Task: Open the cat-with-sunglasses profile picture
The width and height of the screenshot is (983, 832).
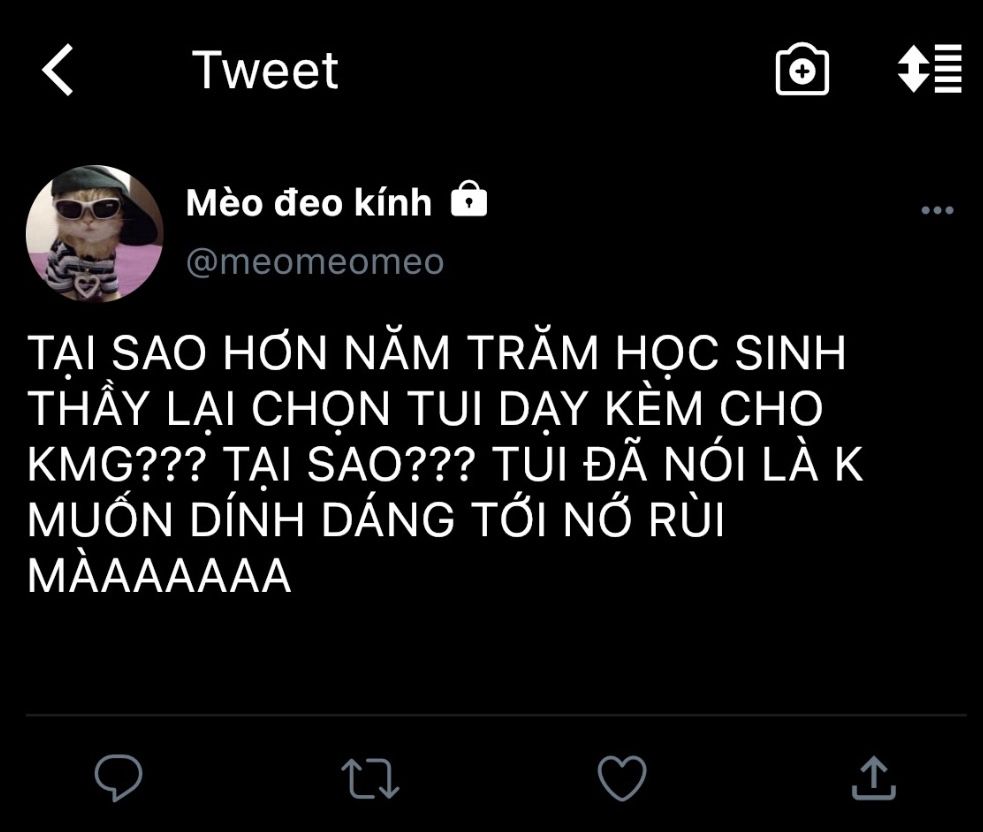Action: 95,234
